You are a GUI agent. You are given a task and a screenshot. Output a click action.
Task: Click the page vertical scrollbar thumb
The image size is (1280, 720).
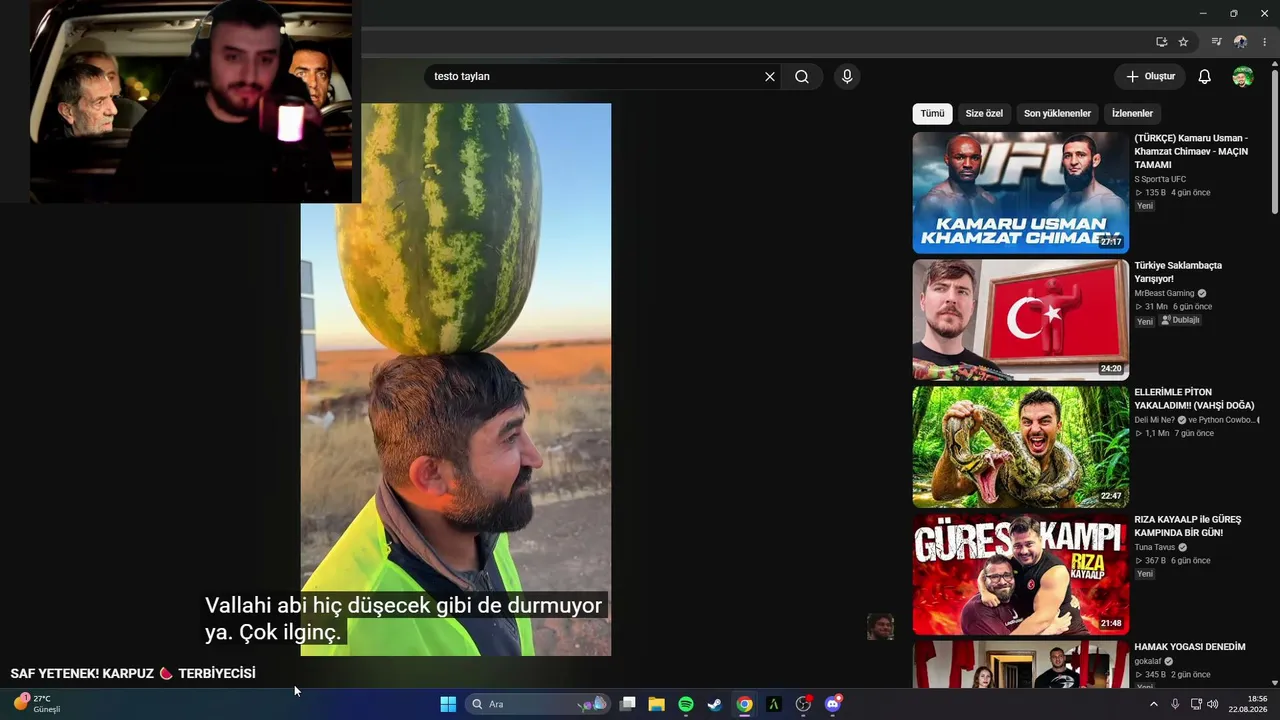point(1275,140)
